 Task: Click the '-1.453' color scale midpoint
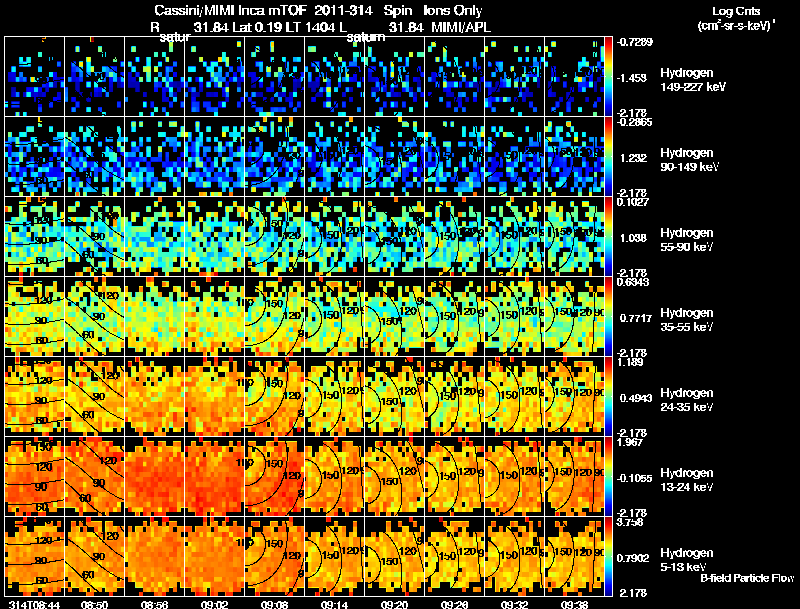(632, 78)
